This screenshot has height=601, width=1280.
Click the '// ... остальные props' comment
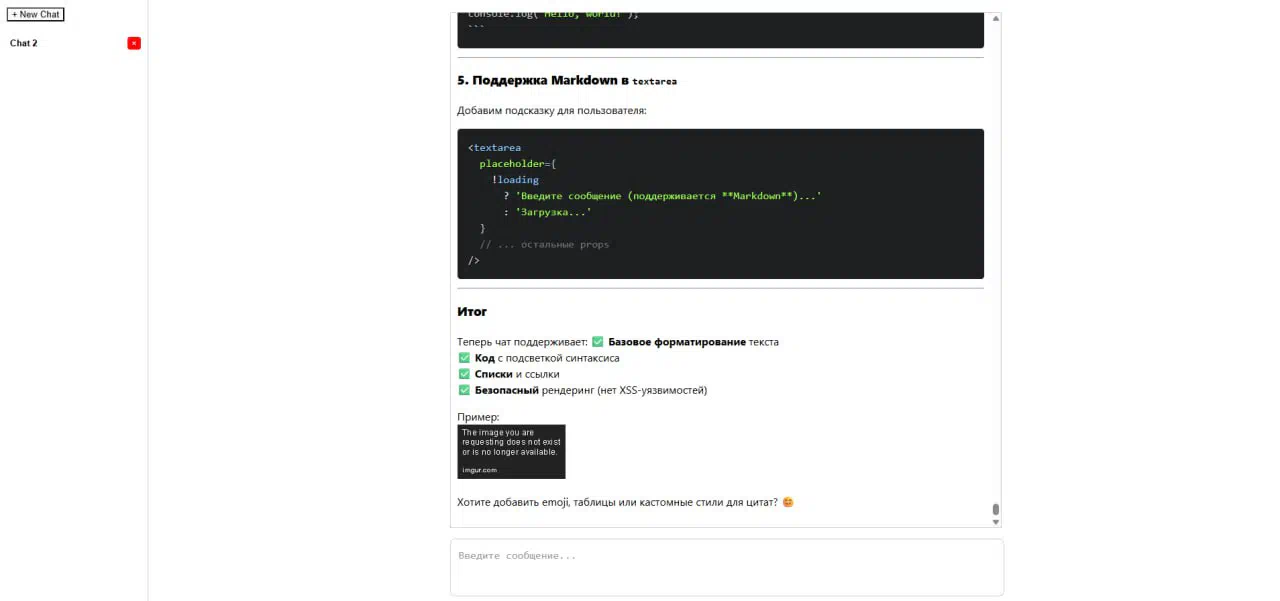pos(544,244)
